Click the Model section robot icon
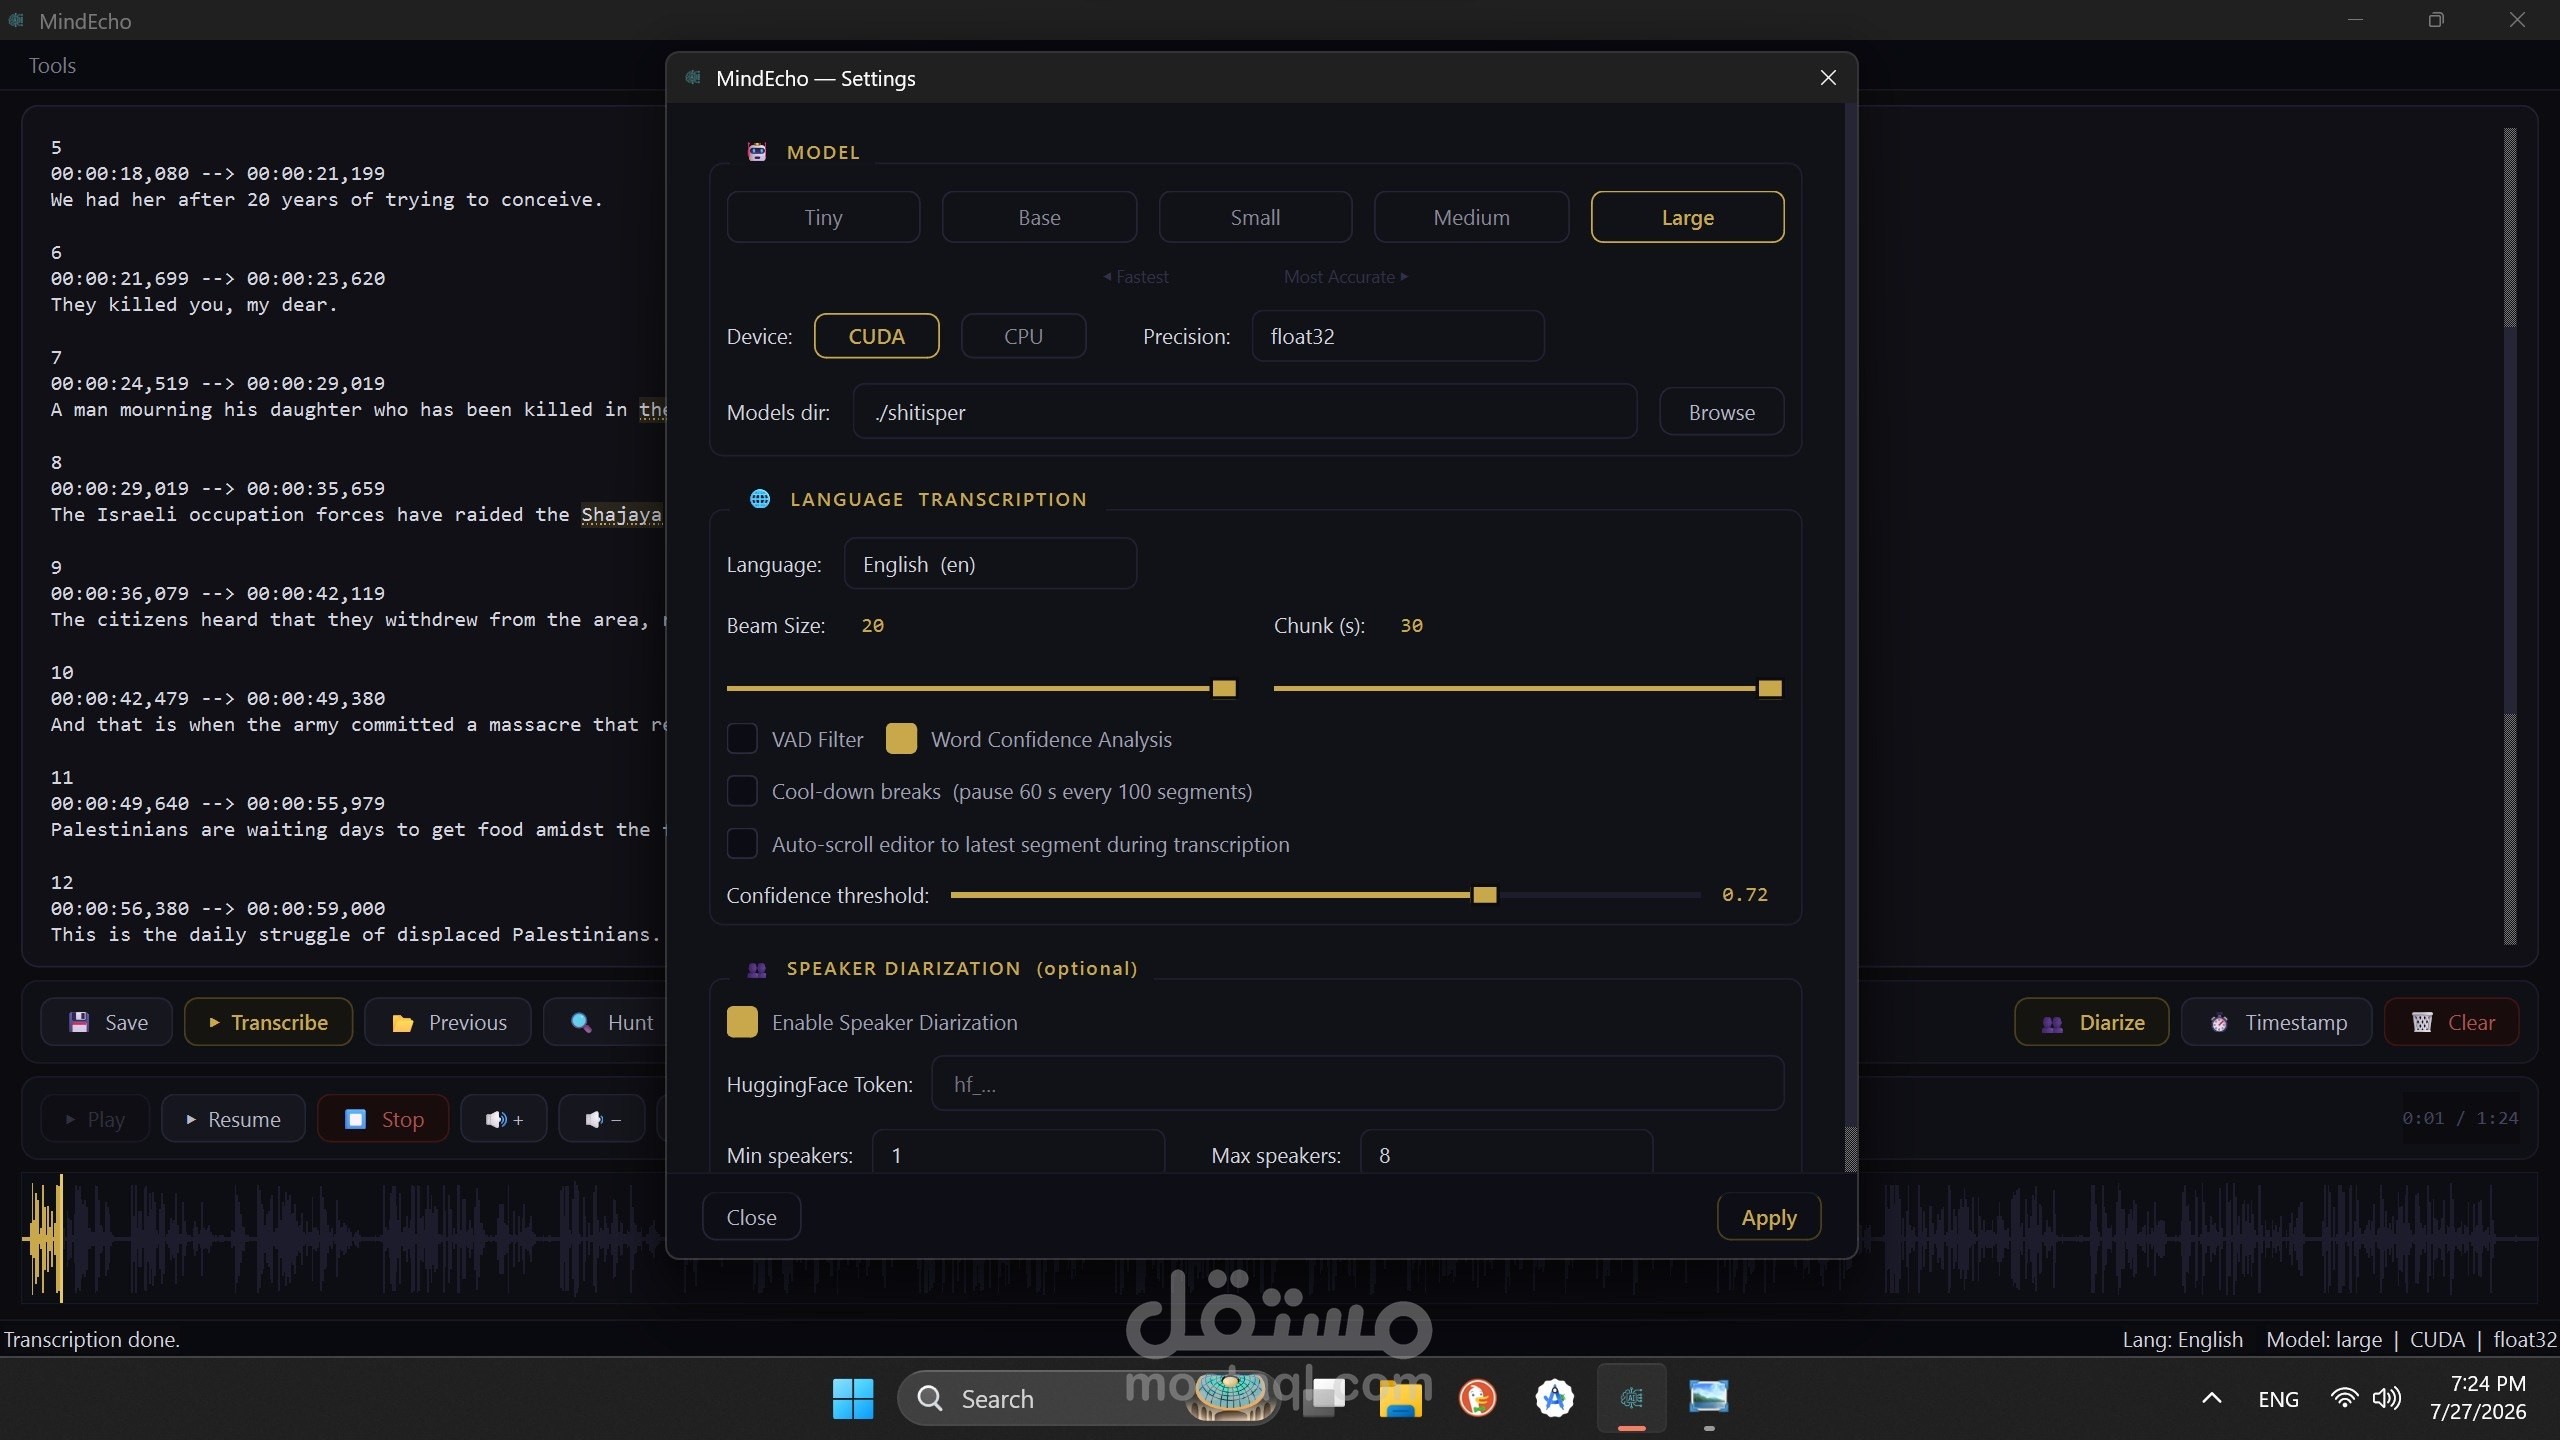 pos(757,152)
